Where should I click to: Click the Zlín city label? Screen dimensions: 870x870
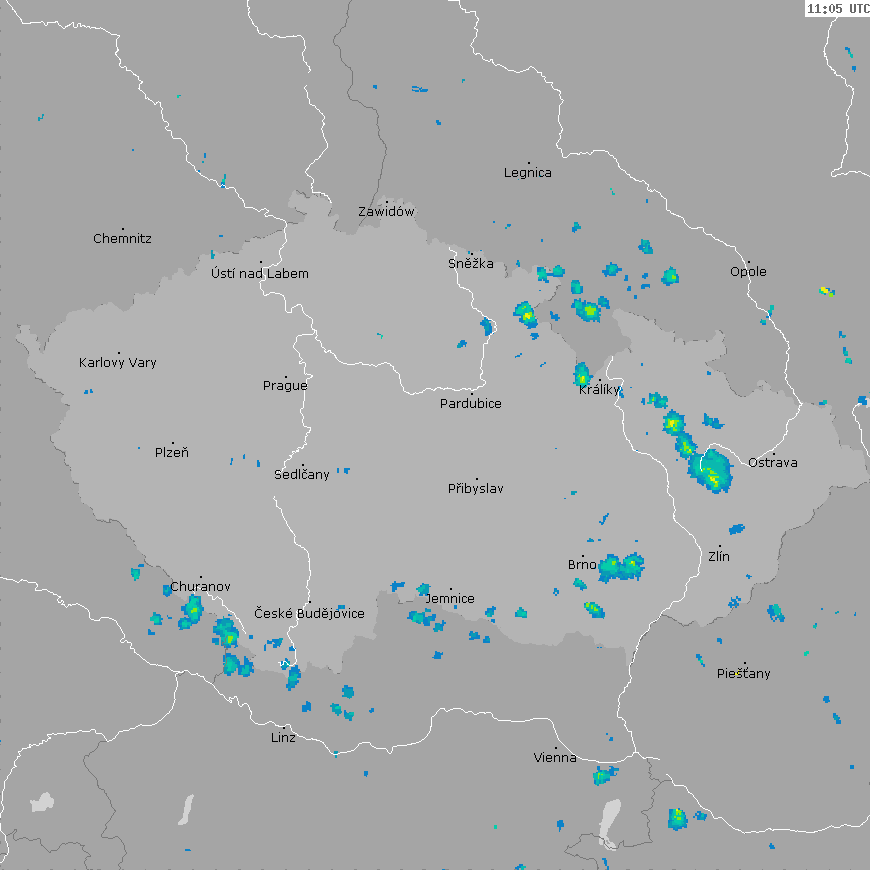[719, 556]
